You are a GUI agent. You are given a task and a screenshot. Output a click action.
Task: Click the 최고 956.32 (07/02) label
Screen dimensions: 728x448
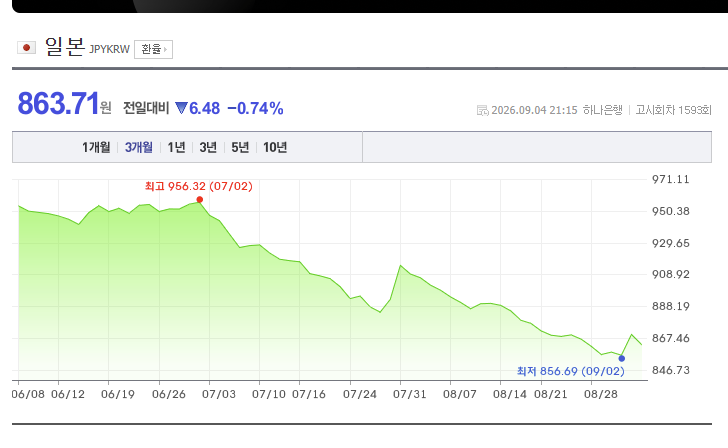(x=199, y=186)
